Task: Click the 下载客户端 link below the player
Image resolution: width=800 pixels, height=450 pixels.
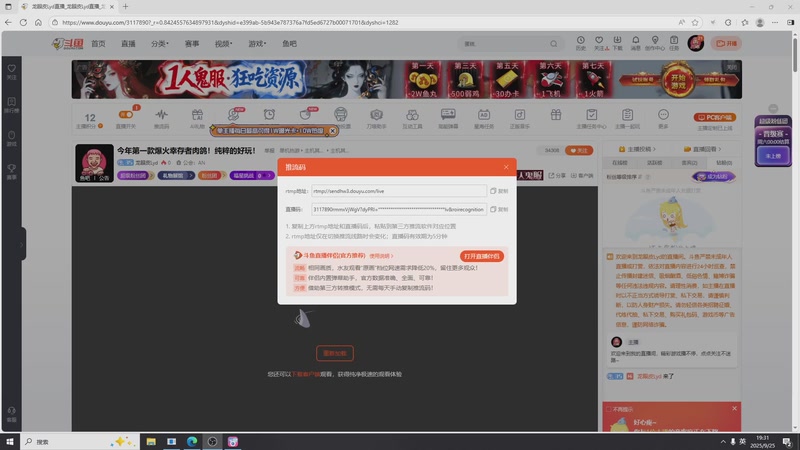Action: [306, 374]
